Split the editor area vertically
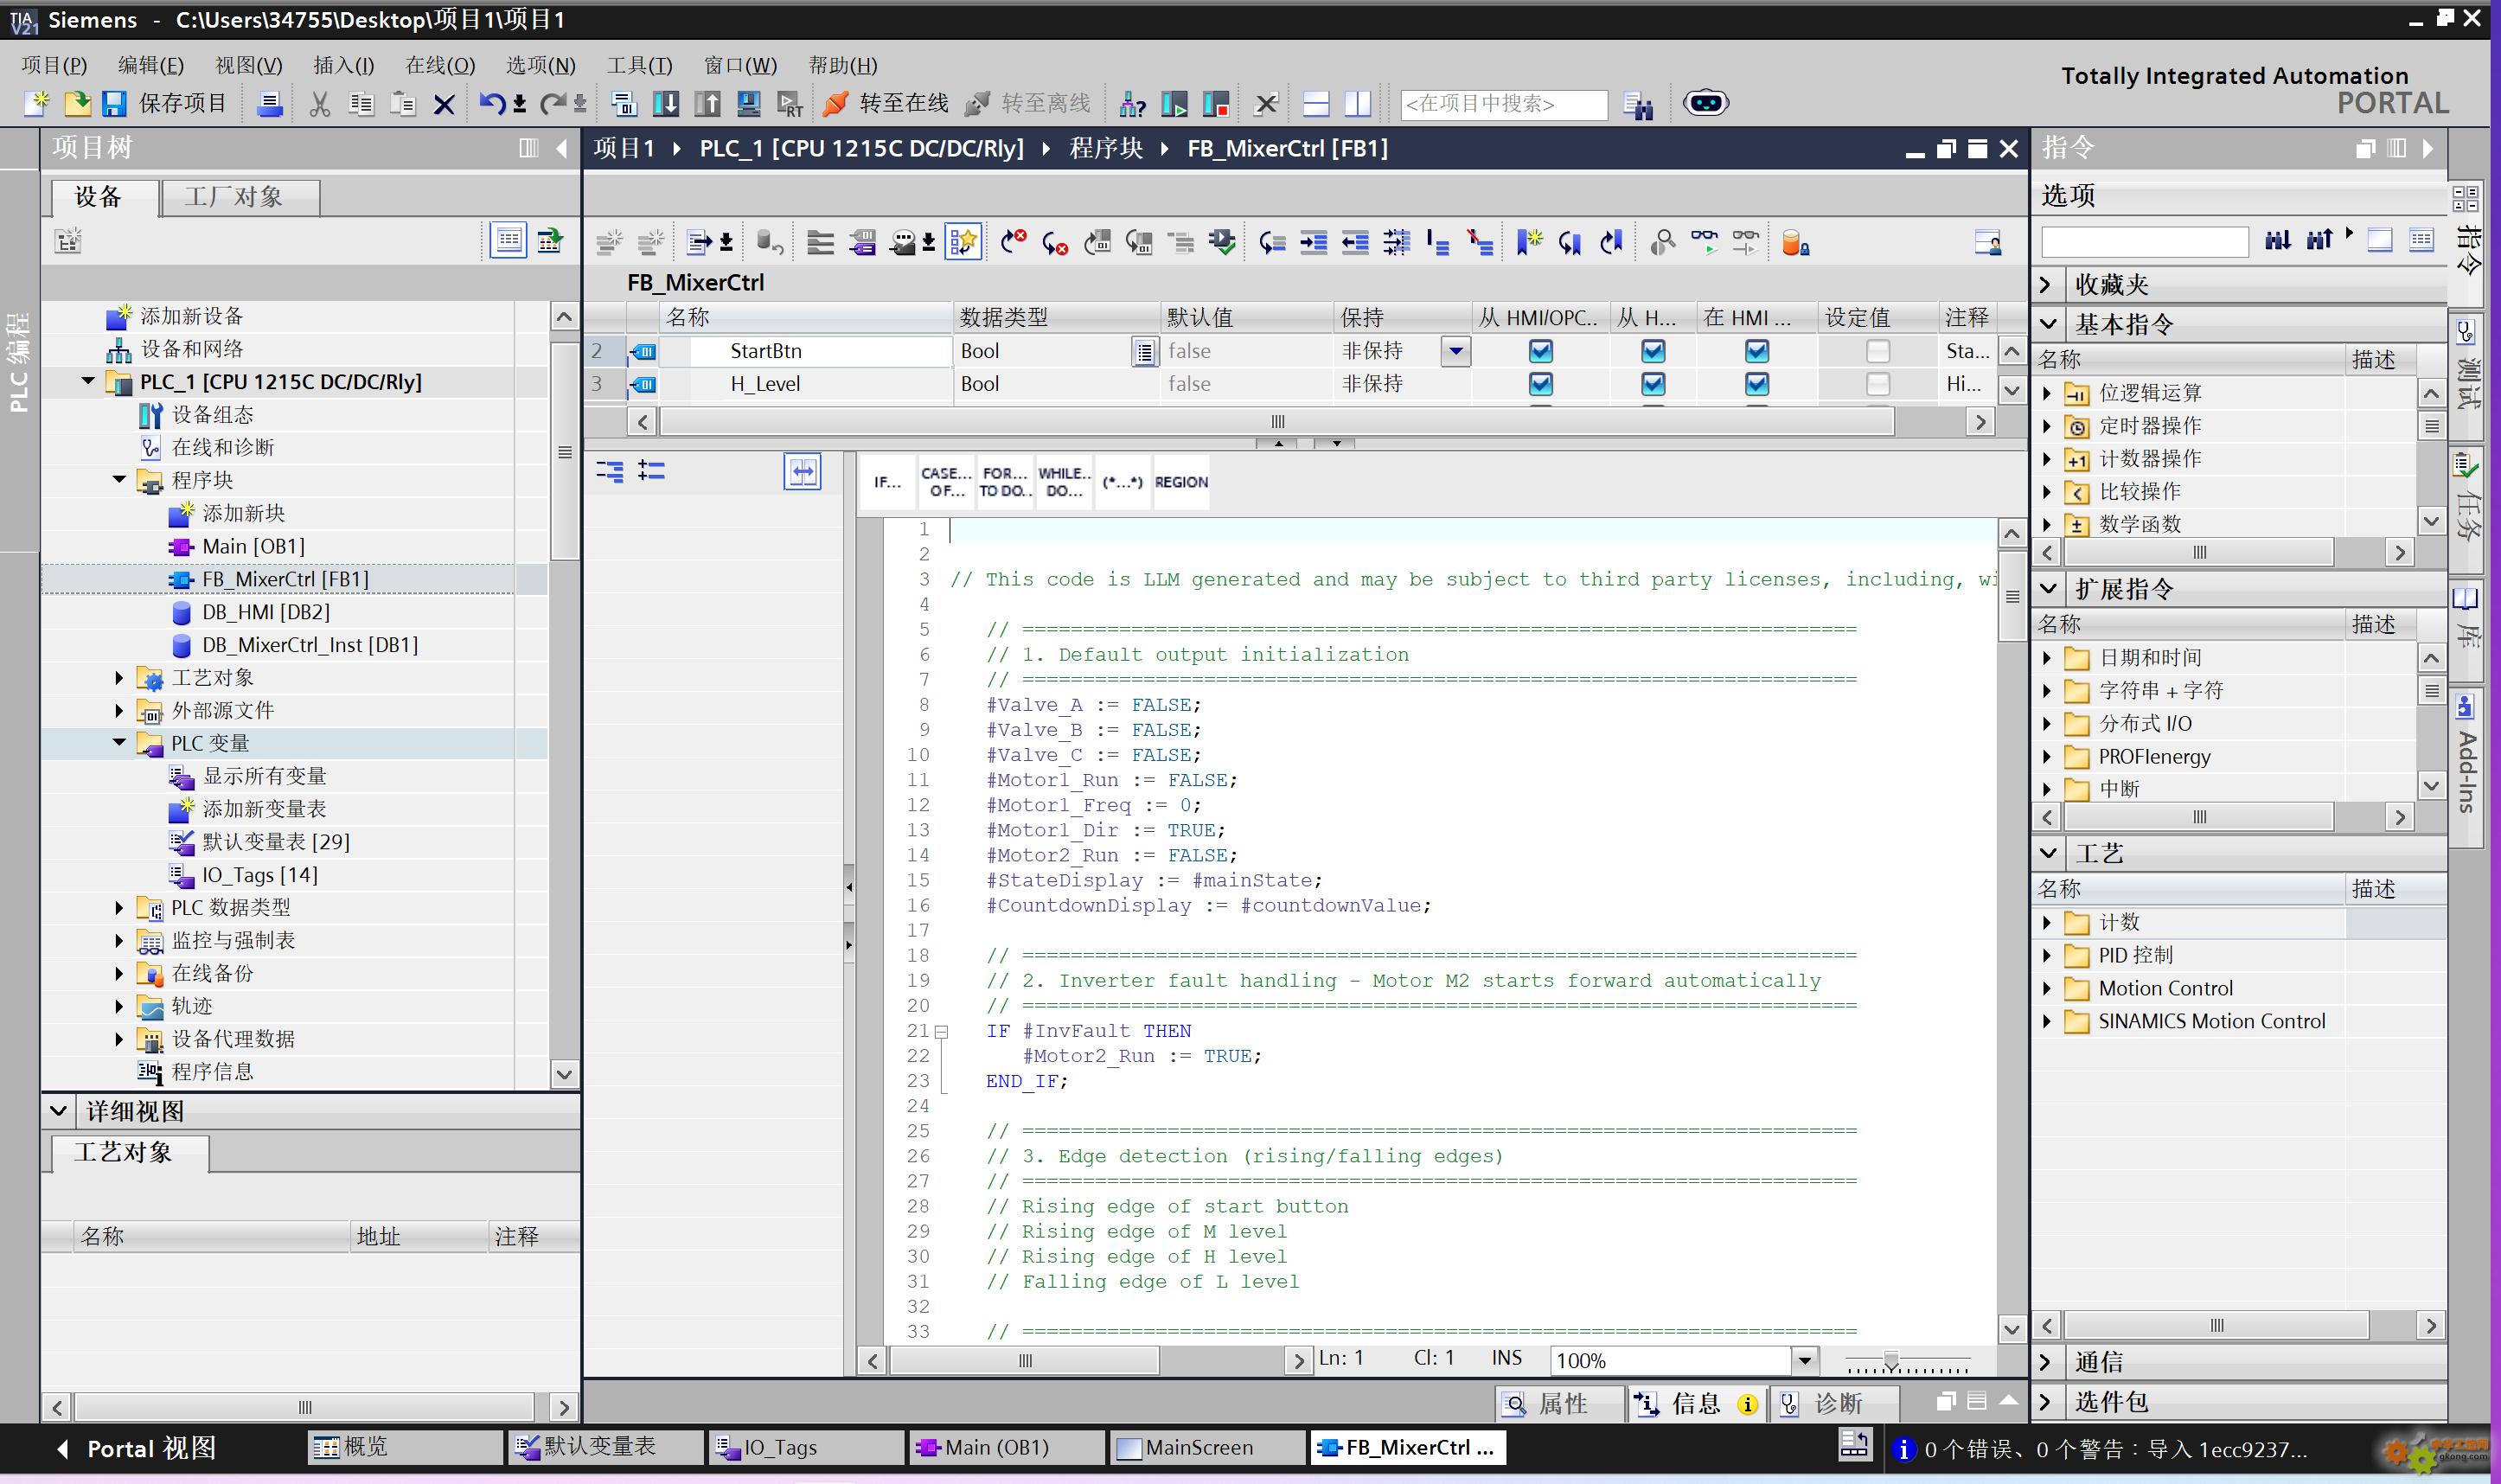 [1357, 103]
